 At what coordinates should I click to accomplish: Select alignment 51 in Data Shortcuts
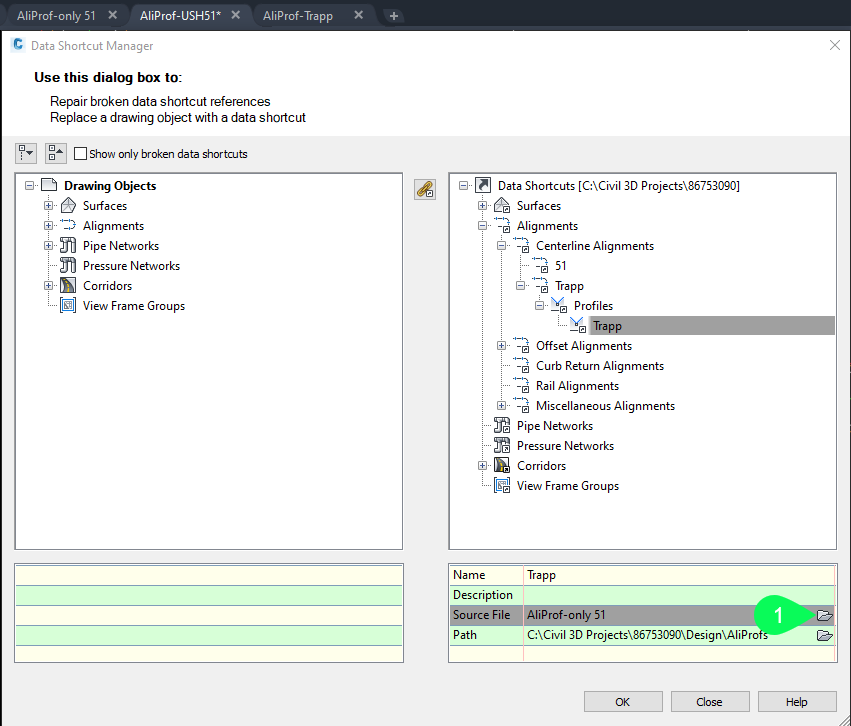click(560, 266)
